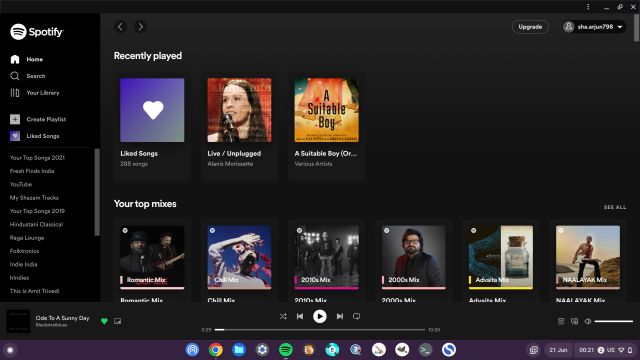Open Chrome from the shelf
This screenshot has width=640, height=360.
[x=216, y=350]
